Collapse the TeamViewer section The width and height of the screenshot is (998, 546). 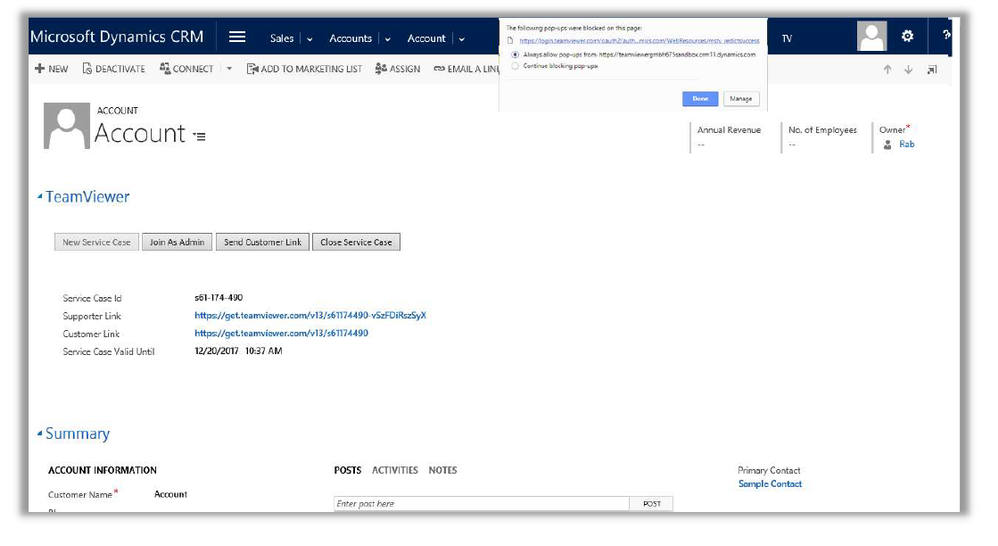click(x=40, y=197)
